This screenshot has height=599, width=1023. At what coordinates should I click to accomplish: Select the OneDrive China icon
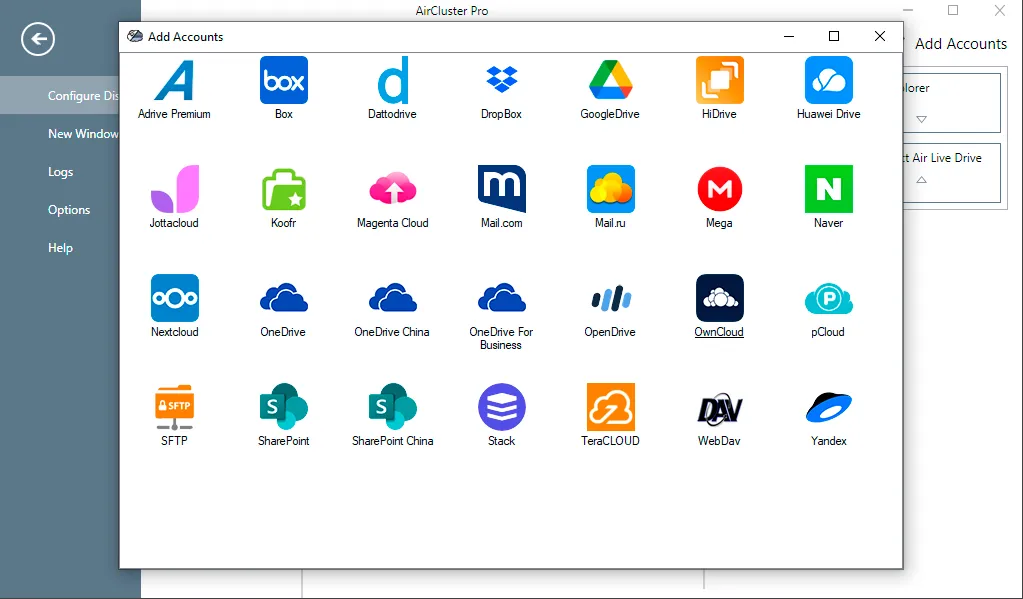(x=393, y=298)
